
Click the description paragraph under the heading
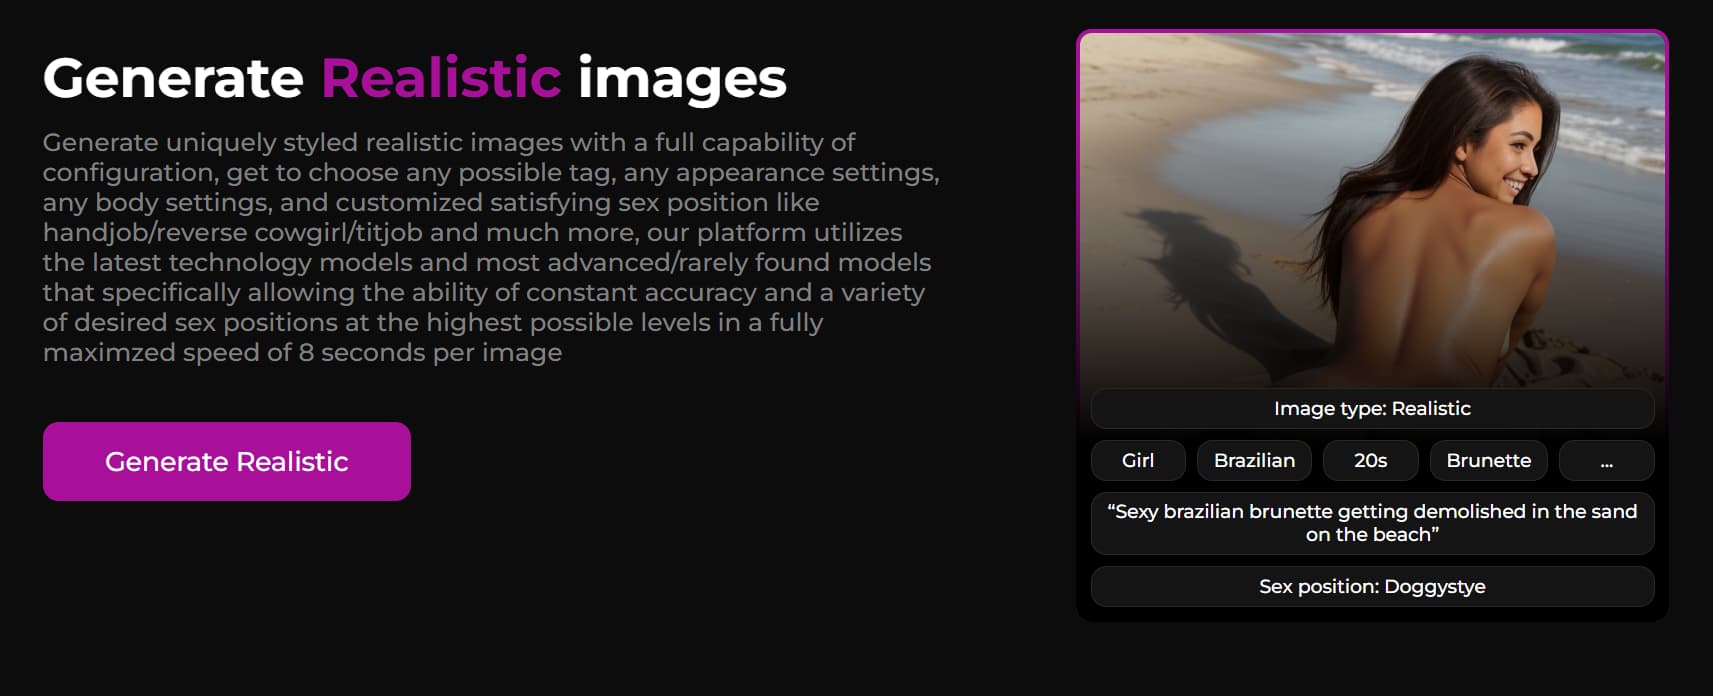tap(491, 247)
